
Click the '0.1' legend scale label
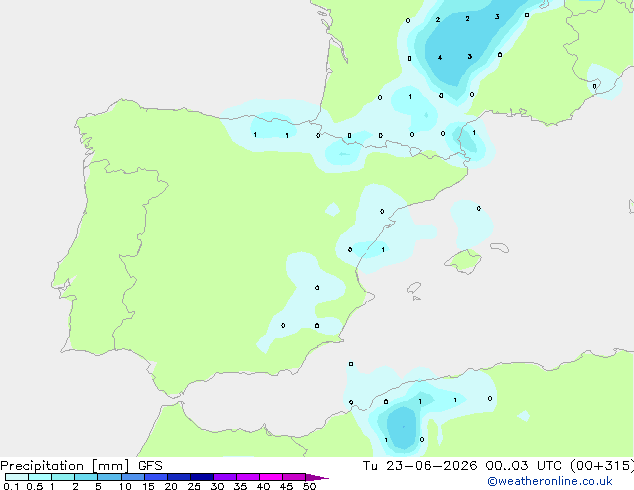(x=11, y=486)
